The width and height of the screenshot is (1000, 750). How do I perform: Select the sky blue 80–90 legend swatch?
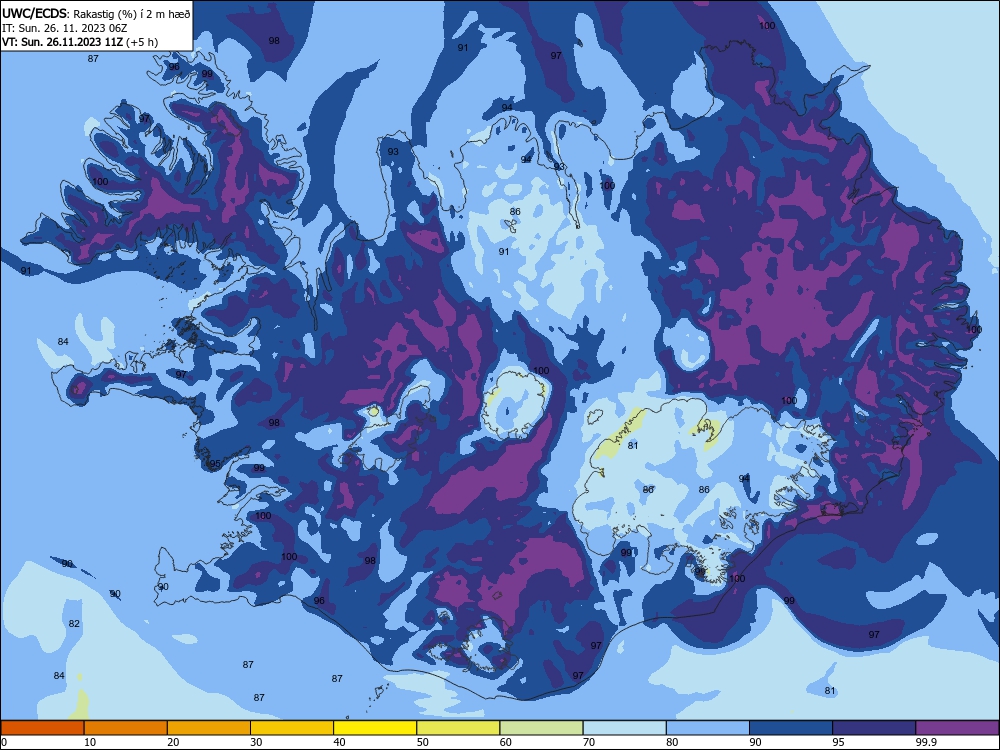click(708, 728)
